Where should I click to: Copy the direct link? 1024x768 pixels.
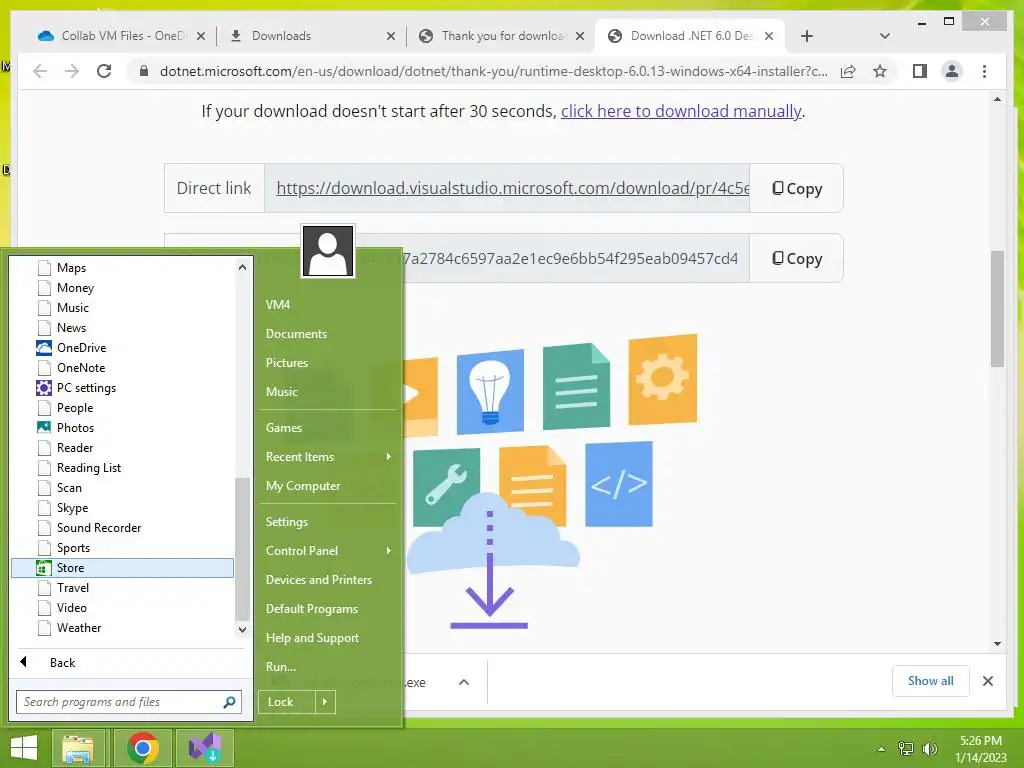click(796, 189)
